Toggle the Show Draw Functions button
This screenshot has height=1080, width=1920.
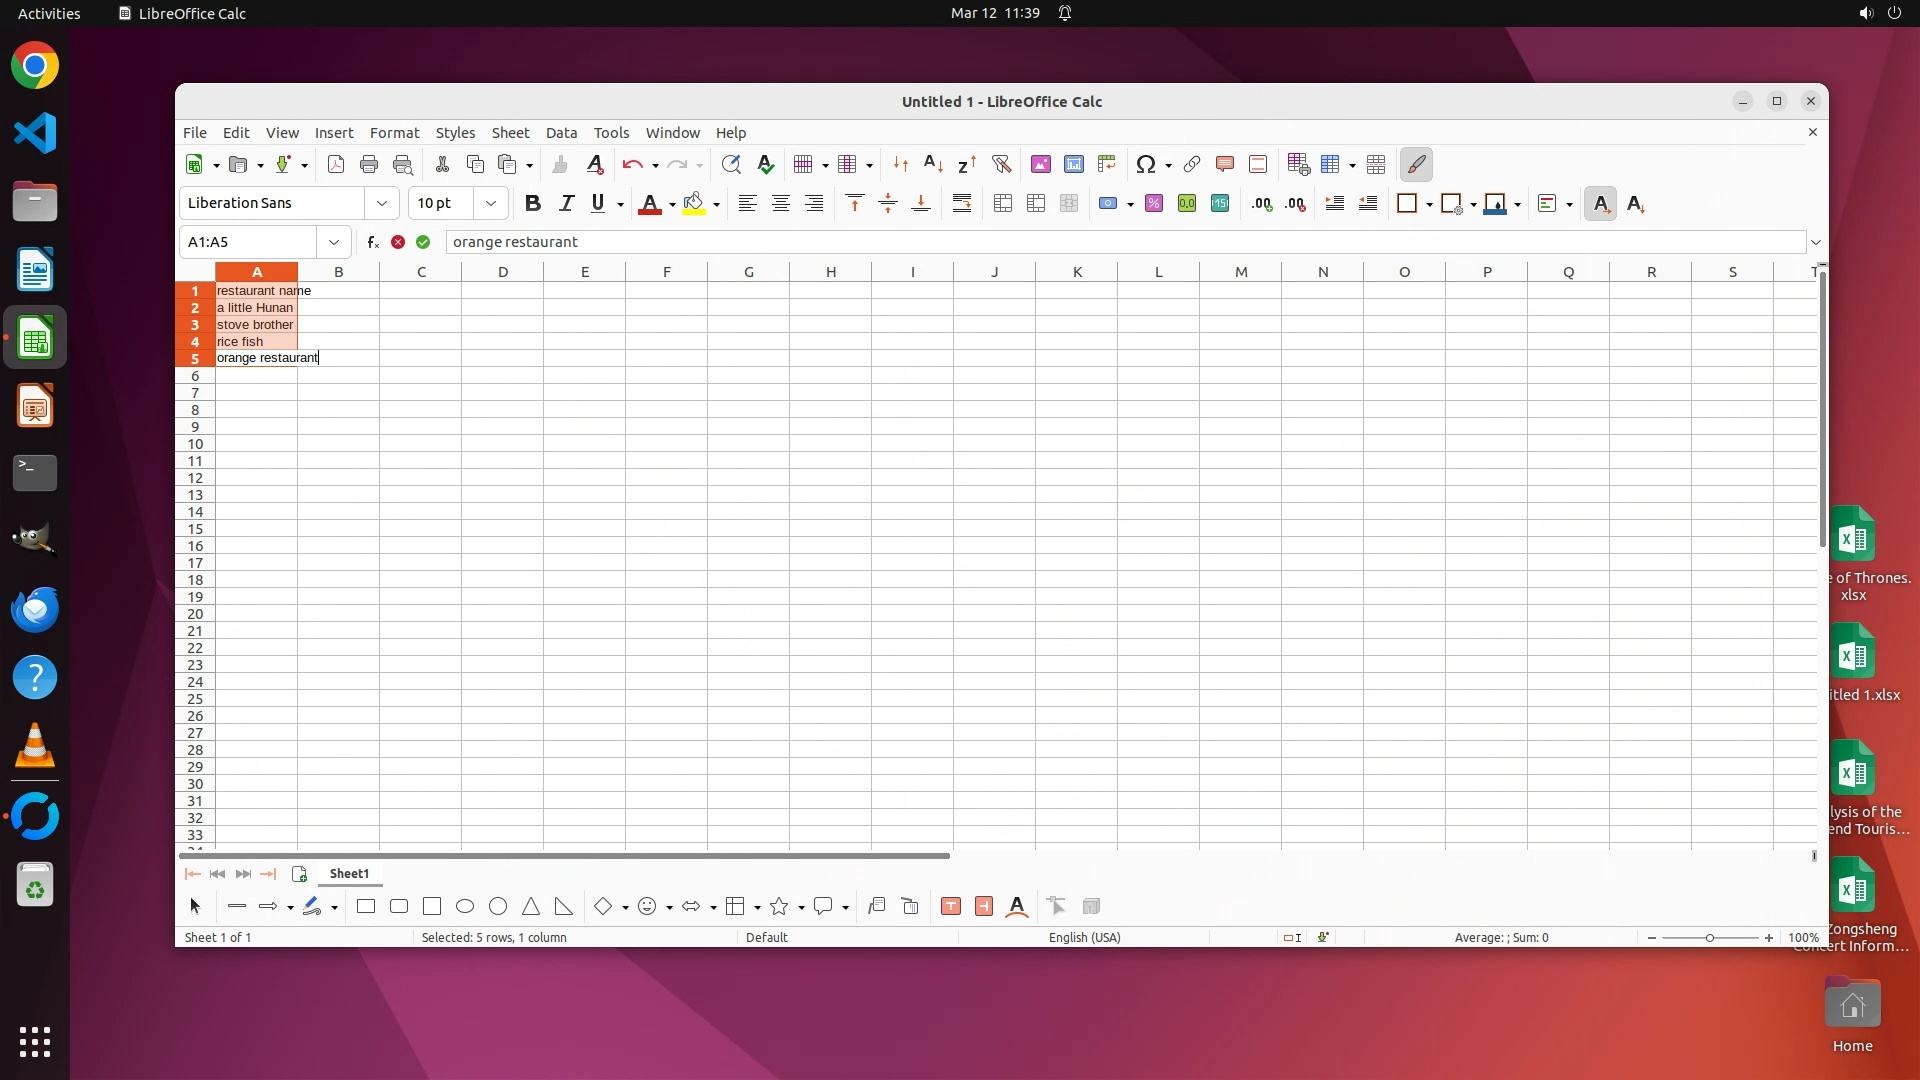click(1416, 165)
